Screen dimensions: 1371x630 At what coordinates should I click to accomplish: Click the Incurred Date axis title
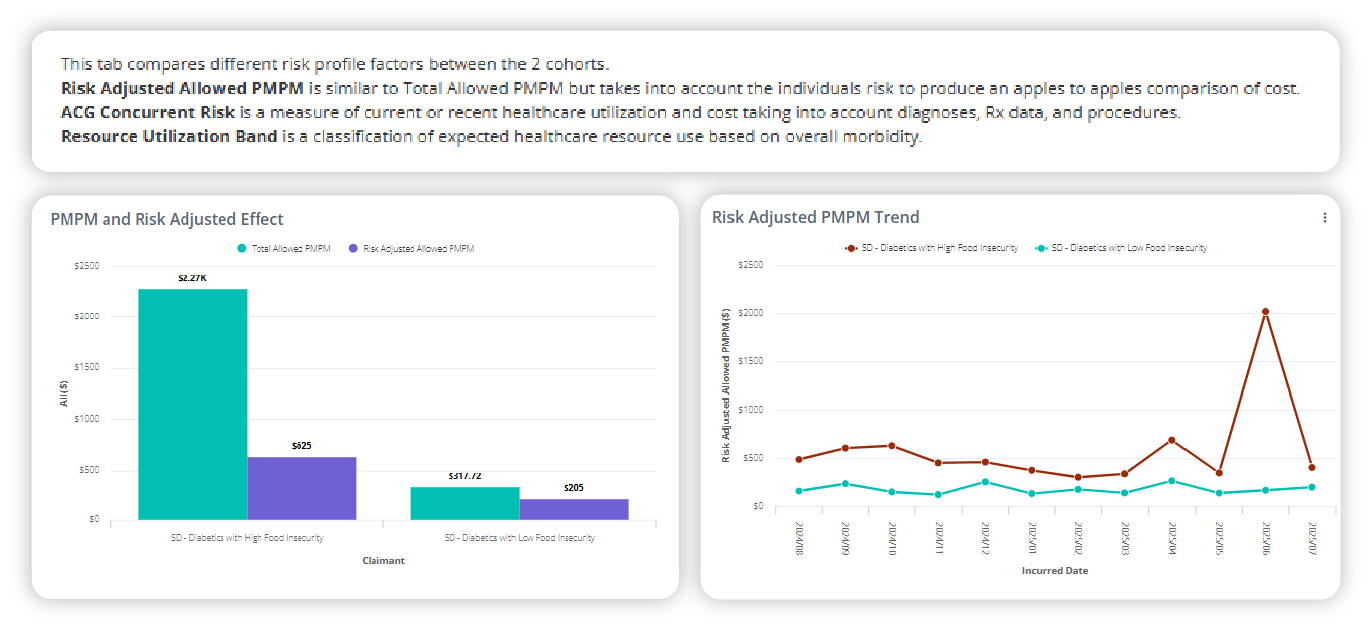click(x=1054, y=571)
